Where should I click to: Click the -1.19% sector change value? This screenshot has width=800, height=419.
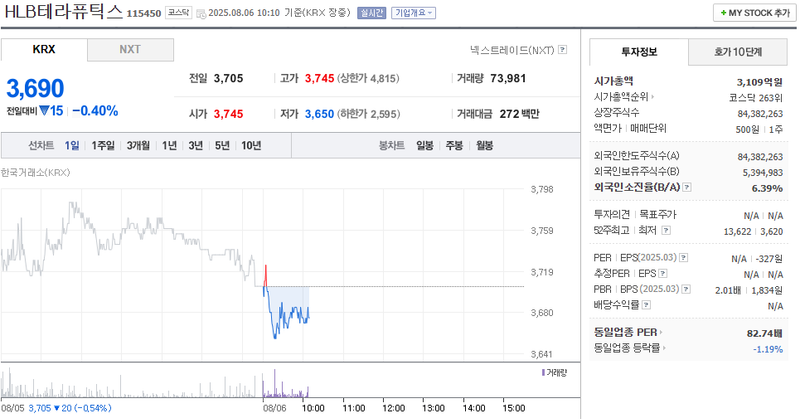pos(768,349)
